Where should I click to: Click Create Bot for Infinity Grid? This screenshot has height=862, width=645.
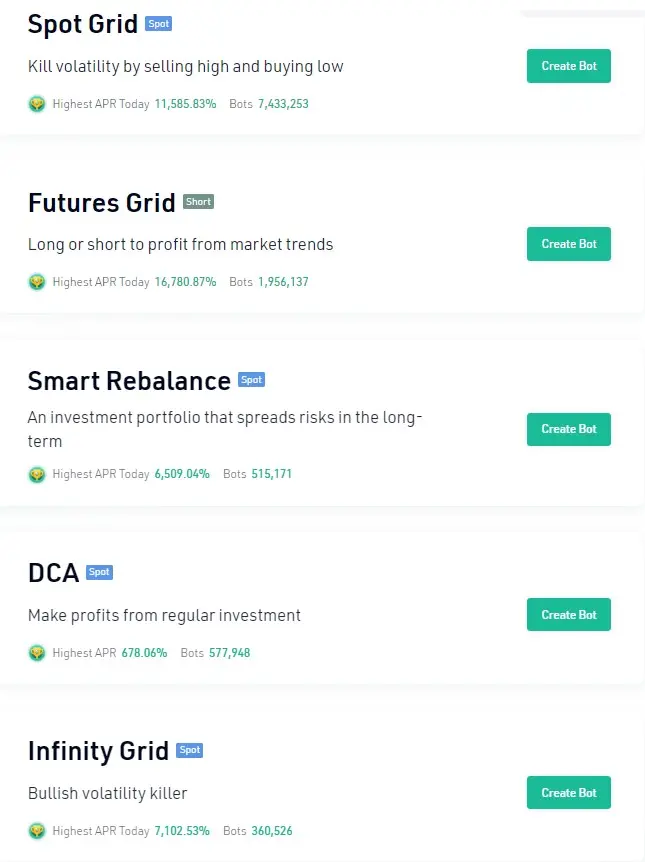[569, 792]
